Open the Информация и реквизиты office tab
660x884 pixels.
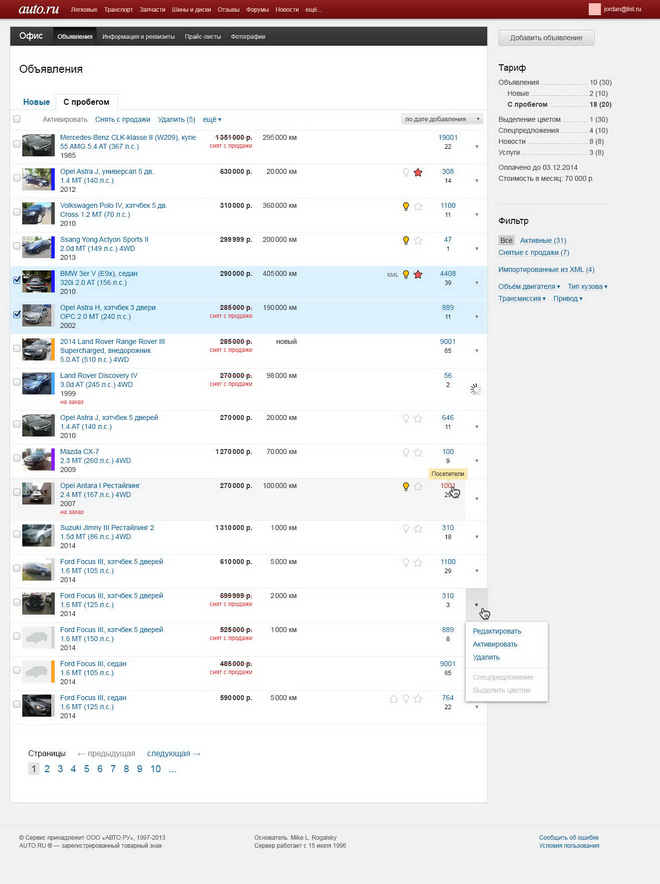coord(138,37)
